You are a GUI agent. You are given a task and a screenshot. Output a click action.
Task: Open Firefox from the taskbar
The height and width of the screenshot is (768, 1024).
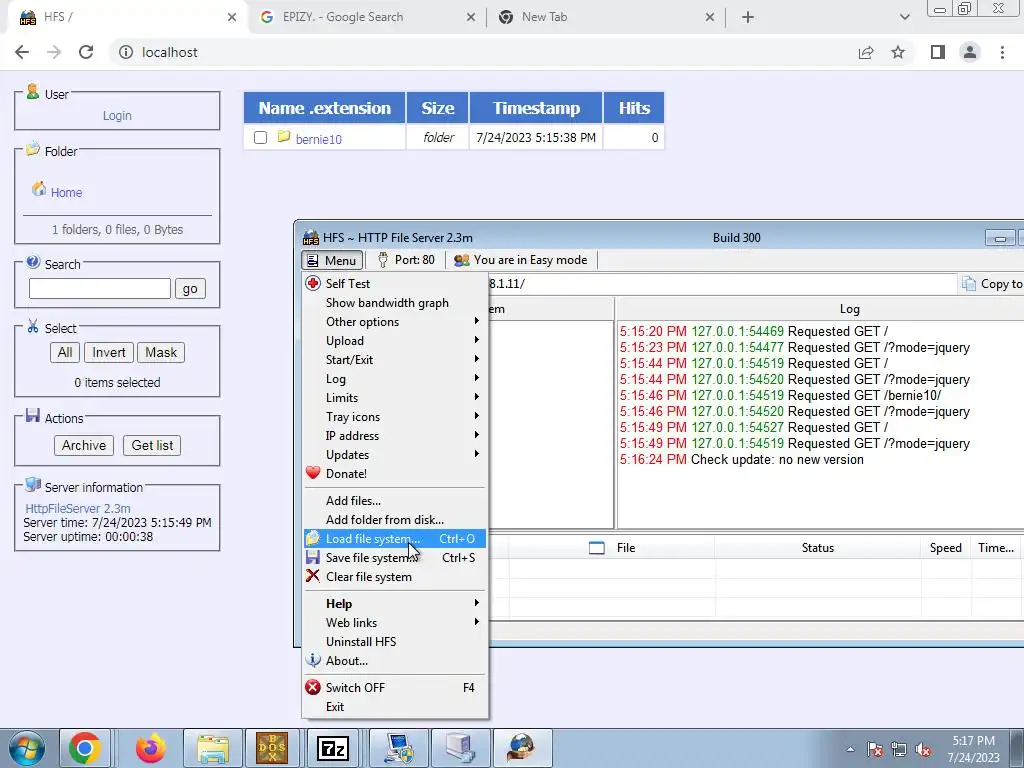(x=151, y=748)
